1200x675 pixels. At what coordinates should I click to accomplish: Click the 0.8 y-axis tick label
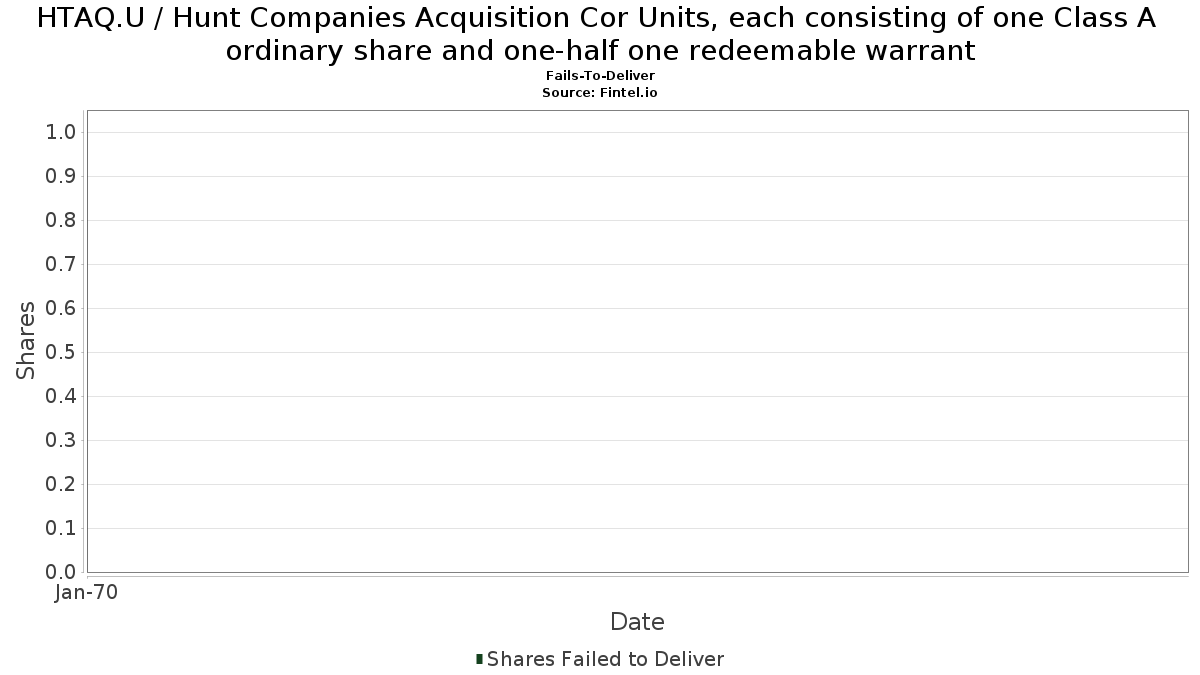point(62,220)
